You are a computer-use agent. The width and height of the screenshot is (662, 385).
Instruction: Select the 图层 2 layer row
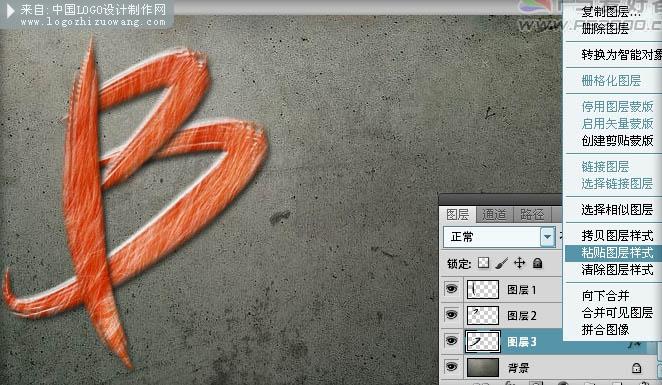tap(502, 315)
